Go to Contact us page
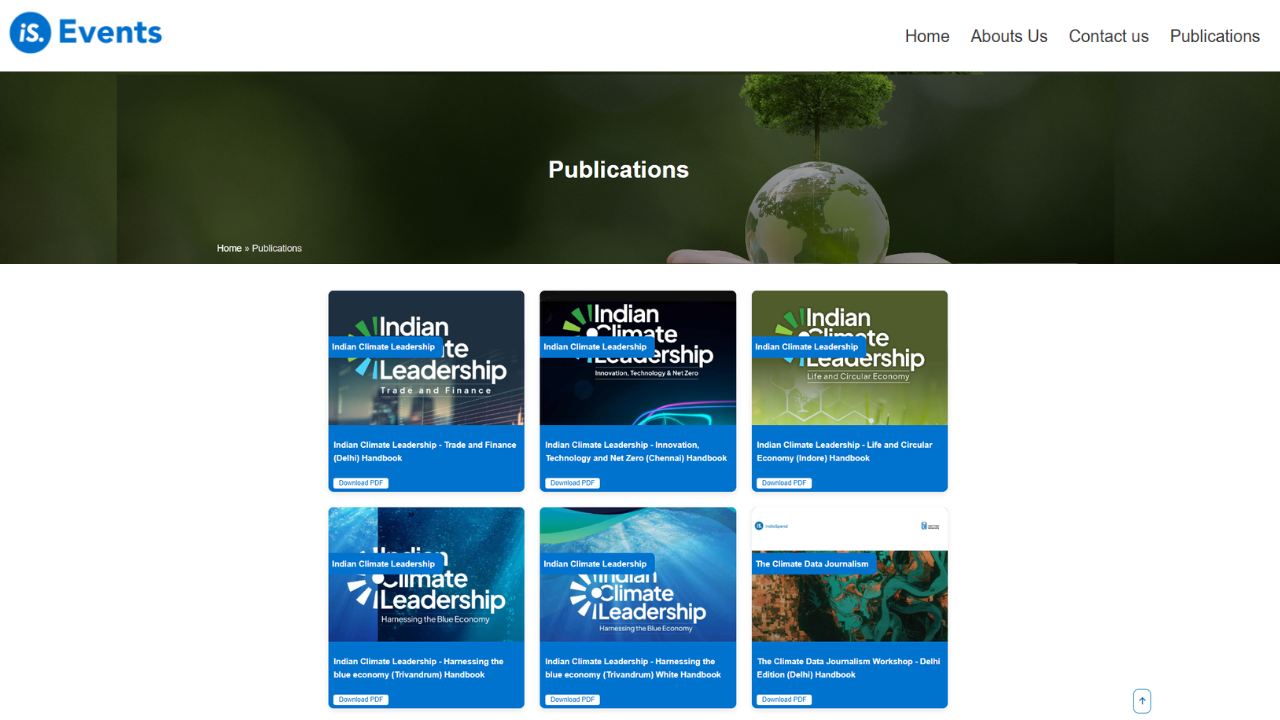This screenshot has width=1280, height=720. click(x=1108, y=36)
